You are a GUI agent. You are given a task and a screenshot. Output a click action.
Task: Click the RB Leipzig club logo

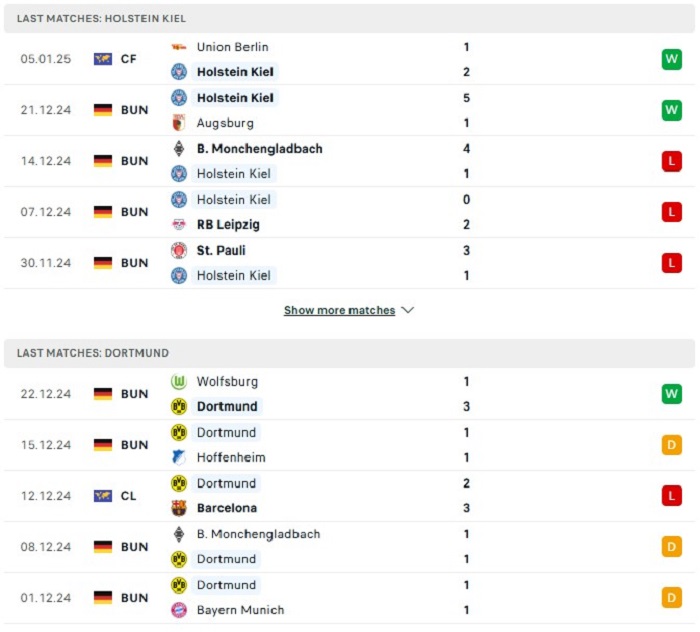(179, 225)
